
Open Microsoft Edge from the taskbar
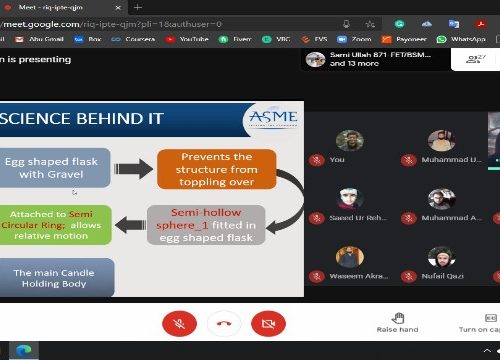(24, 350)
